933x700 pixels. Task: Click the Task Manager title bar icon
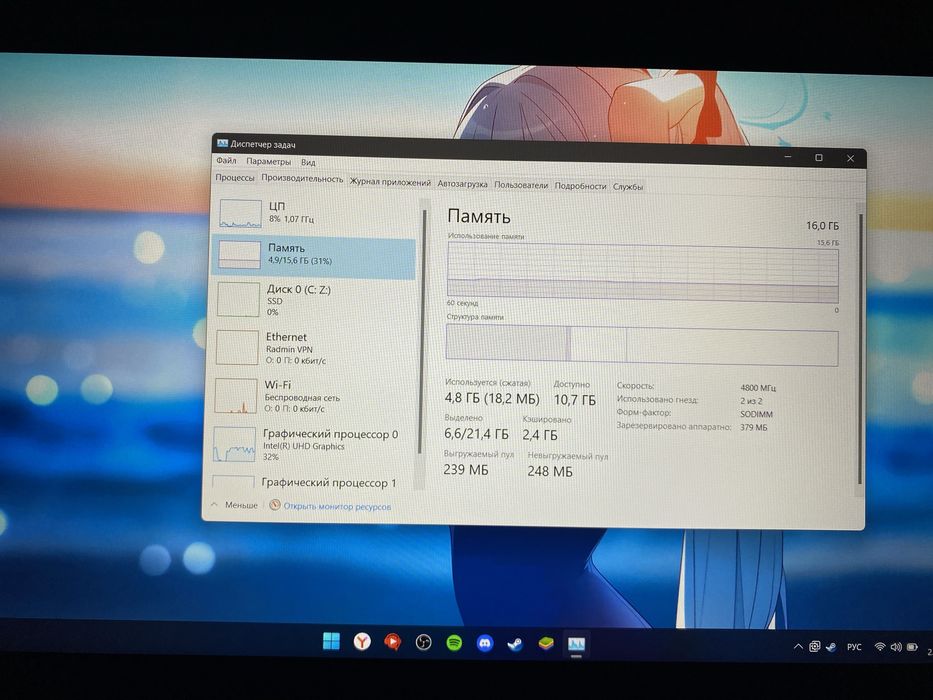tap(223, 143)
